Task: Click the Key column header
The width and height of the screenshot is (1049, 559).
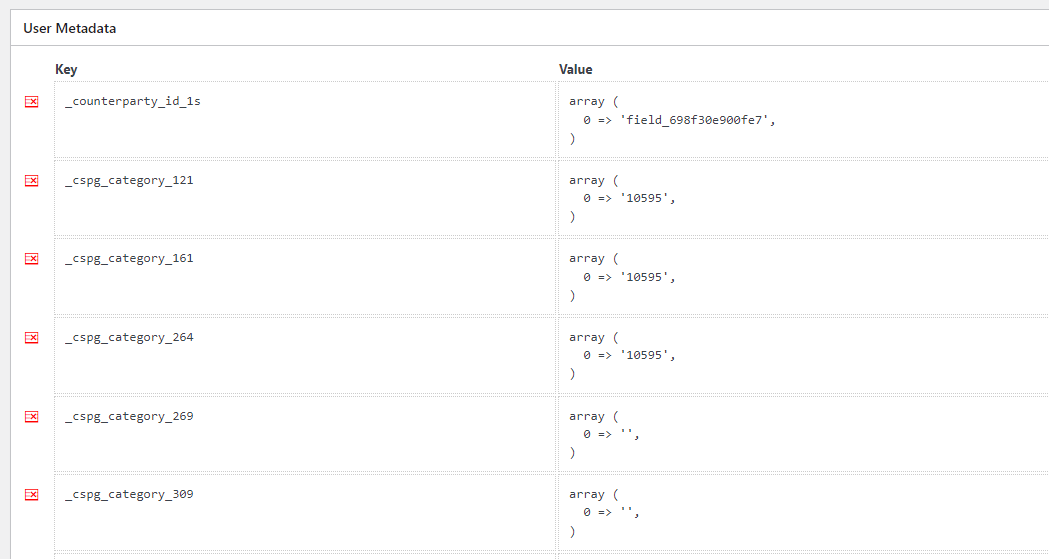Action: point(66,70)
